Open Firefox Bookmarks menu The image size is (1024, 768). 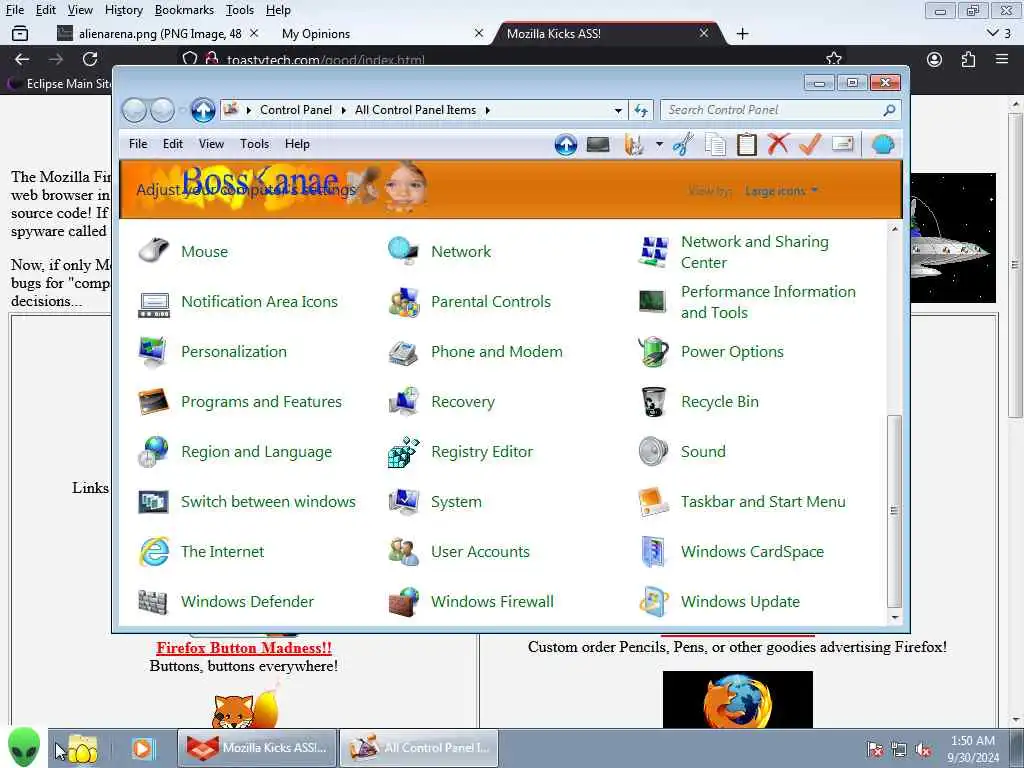[x=184, y=10]
